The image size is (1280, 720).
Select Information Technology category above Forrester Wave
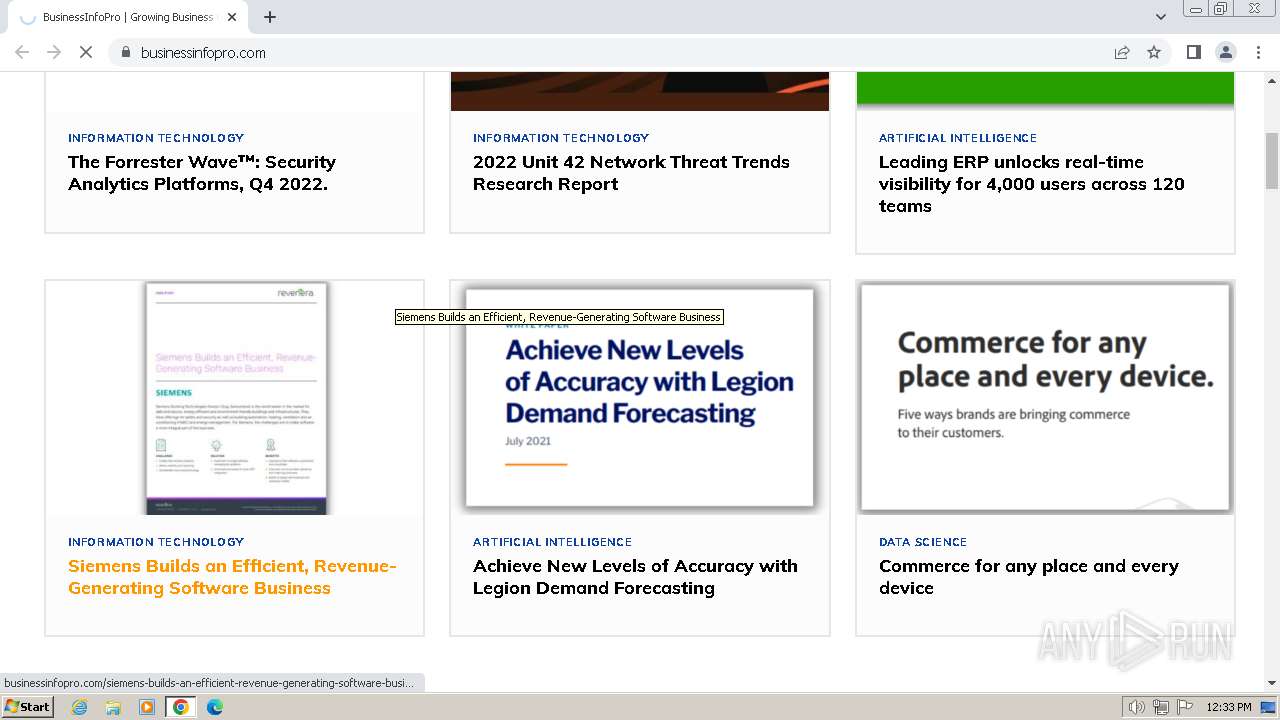(x=156, y=138)
